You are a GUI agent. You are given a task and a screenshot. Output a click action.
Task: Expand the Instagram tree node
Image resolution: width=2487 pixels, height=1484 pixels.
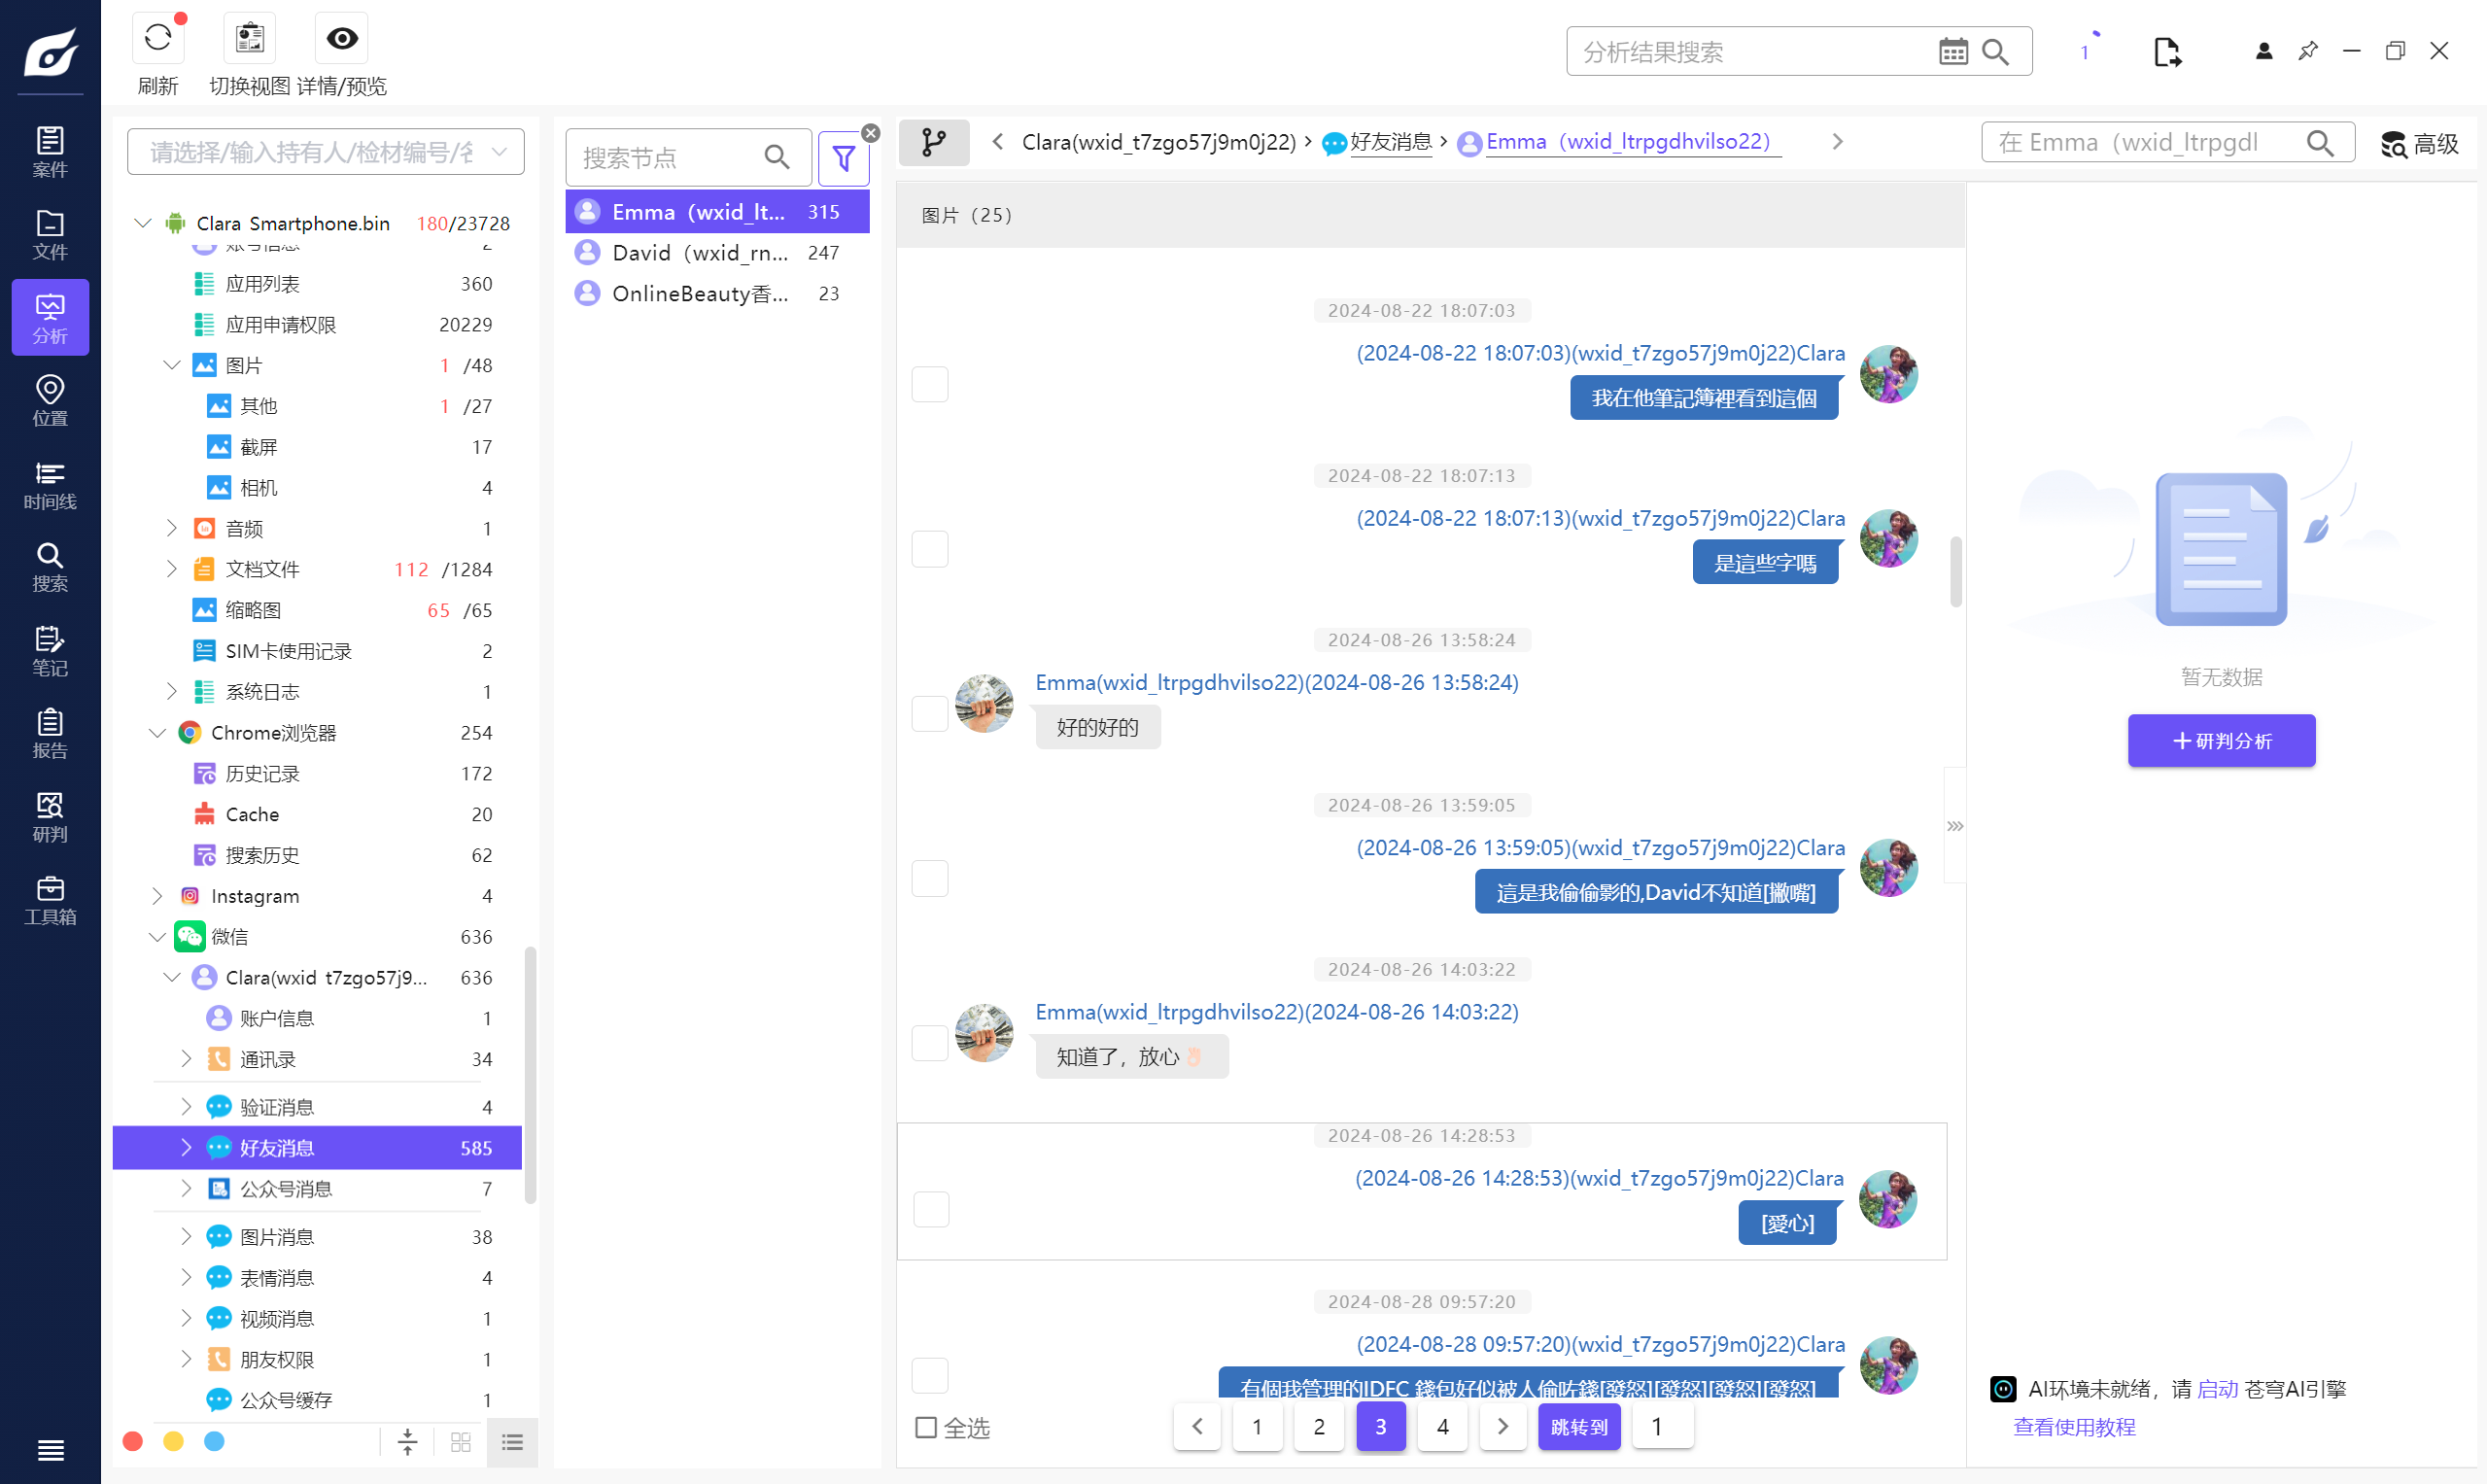click(157, 896)
